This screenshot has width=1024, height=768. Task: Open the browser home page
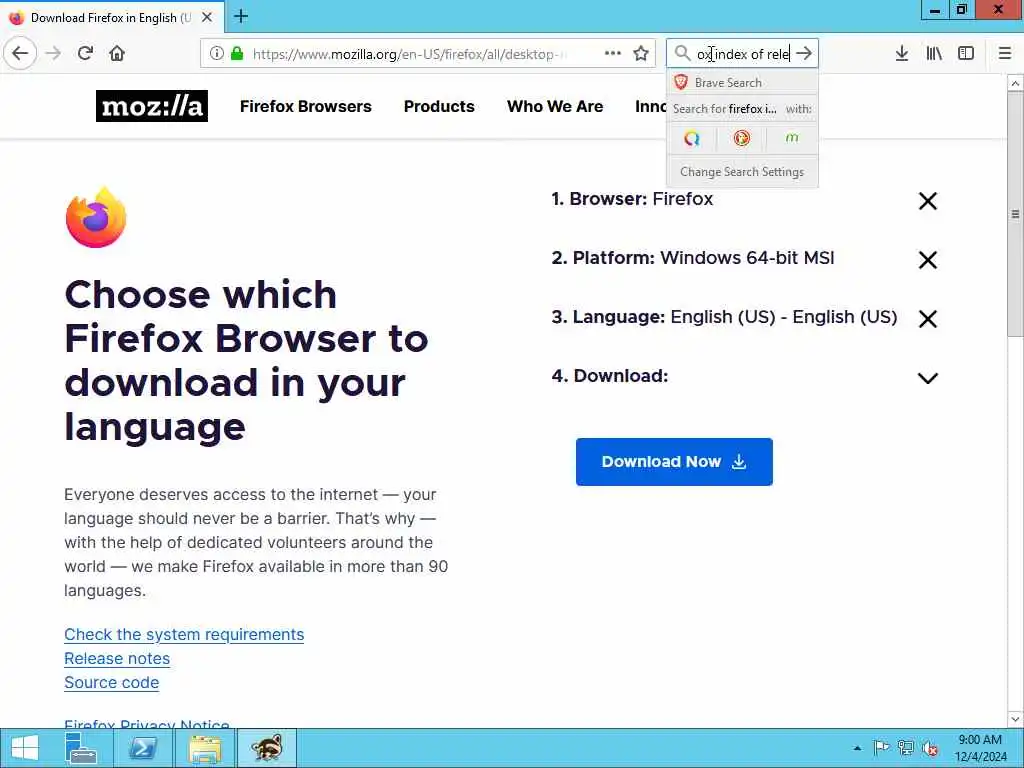[x=117, y=53]
